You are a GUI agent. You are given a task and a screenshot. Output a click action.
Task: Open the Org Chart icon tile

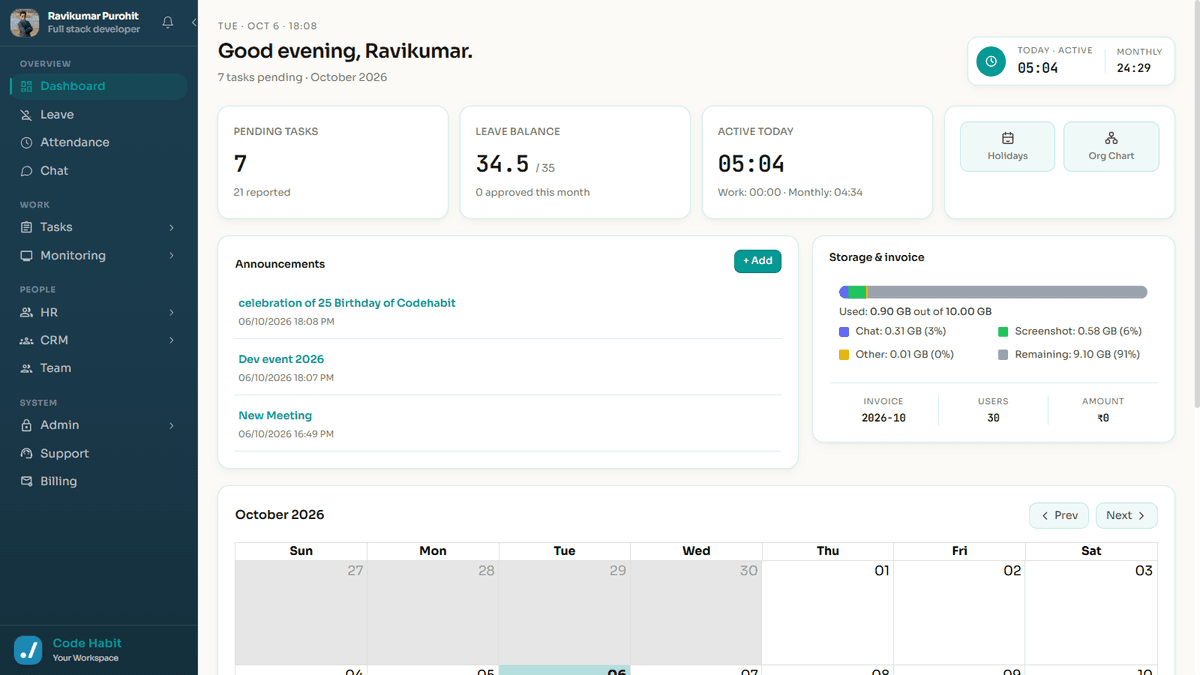[1111, 147]
